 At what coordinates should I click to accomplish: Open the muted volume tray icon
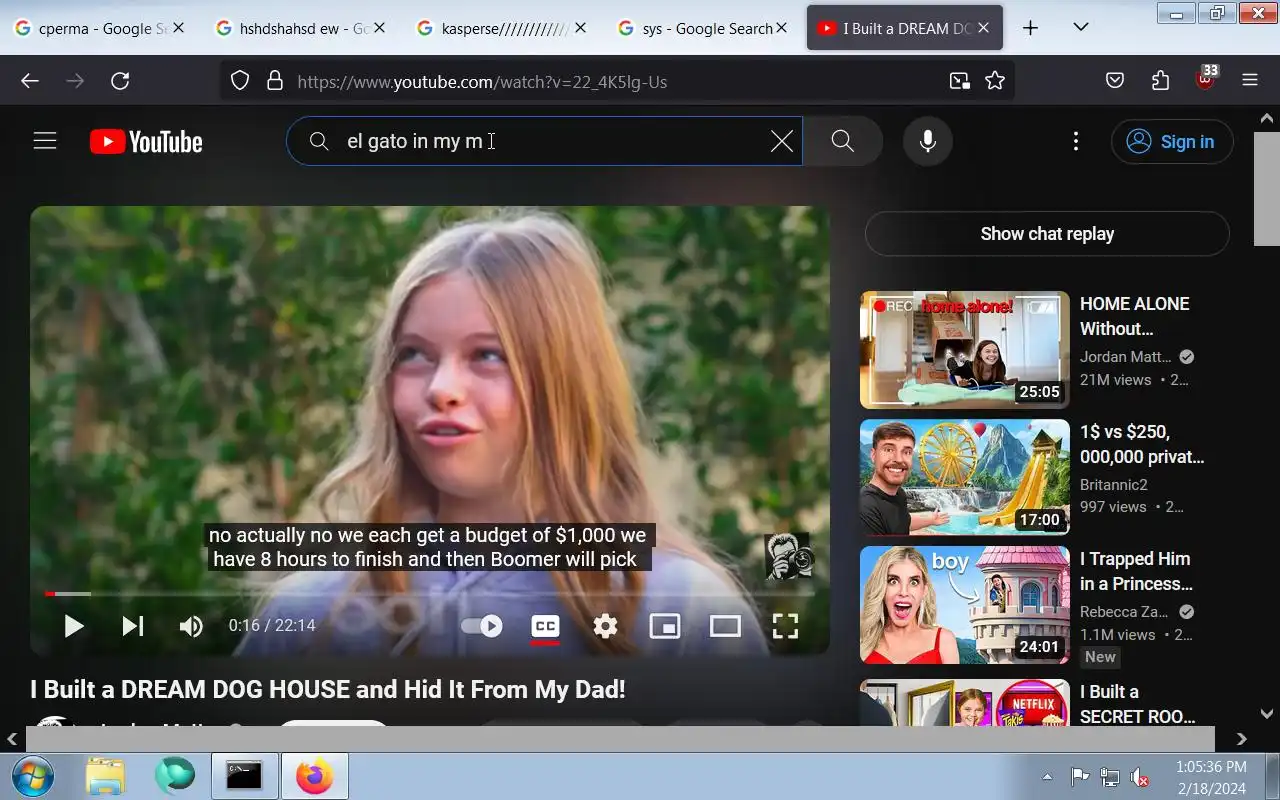[x=1139, y=776]
